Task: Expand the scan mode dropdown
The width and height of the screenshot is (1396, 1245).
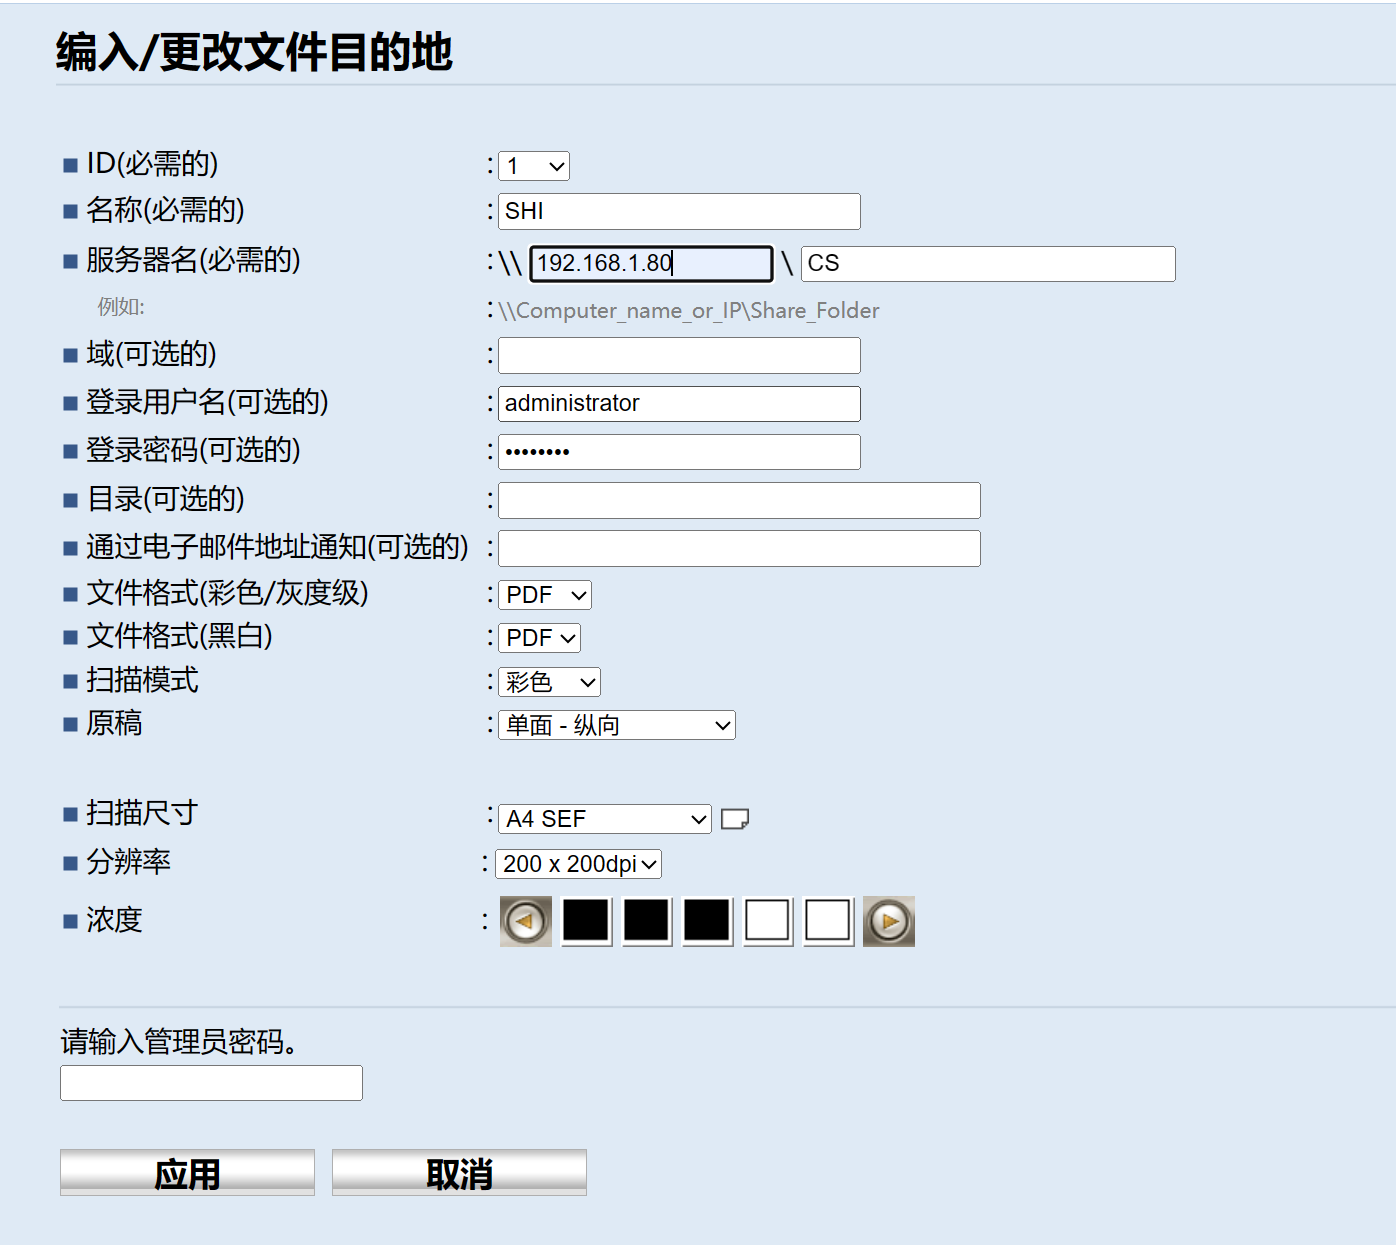Action: (x=549, y=682)
